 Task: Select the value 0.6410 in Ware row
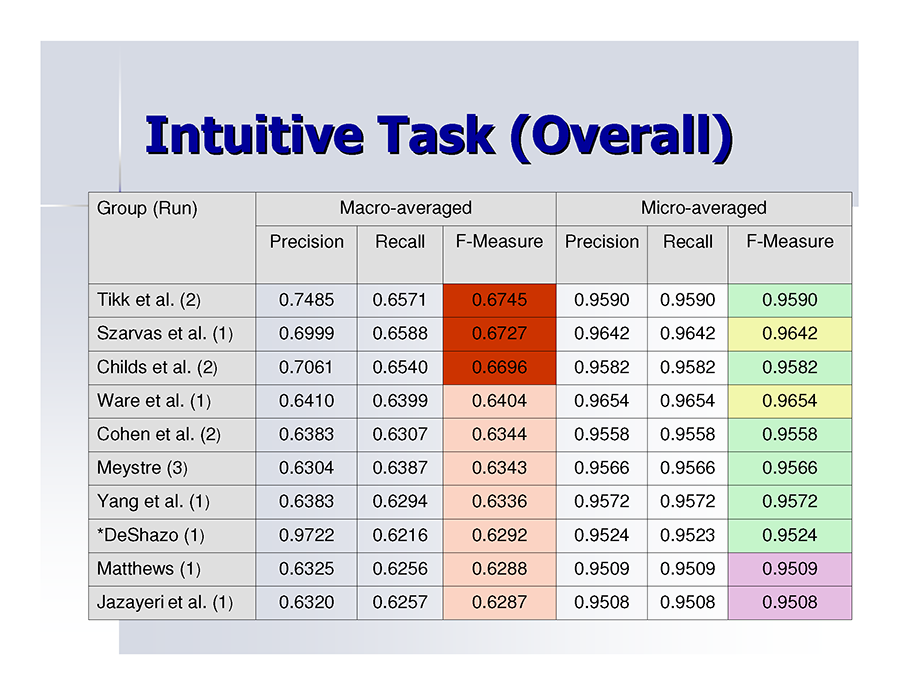(x=307, y=401)
